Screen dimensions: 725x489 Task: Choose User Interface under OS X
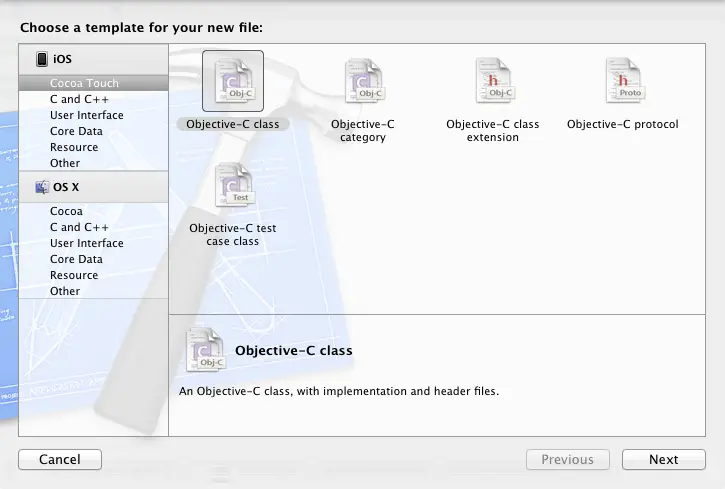click(x=87, y=243)
